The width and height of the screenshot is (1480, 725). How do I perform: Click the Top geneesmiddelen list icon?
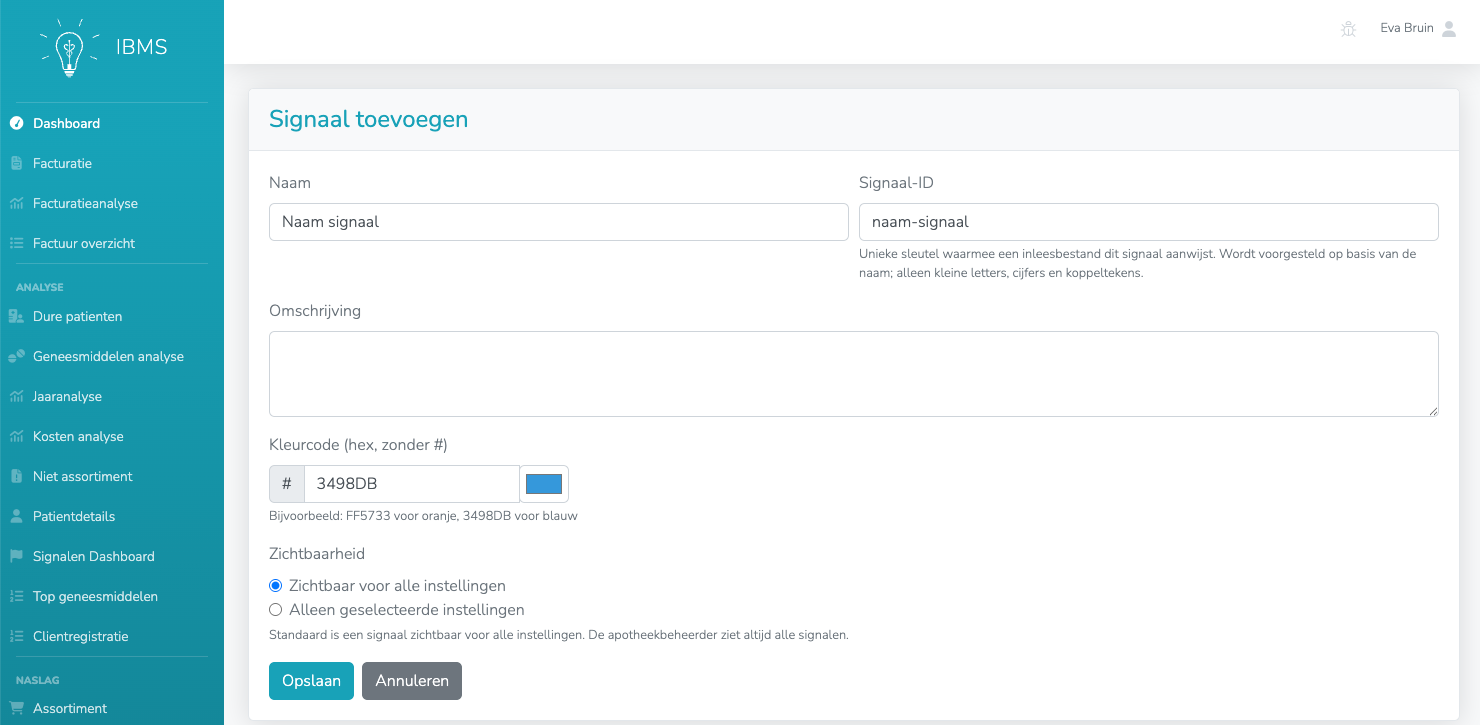[16, 597]
